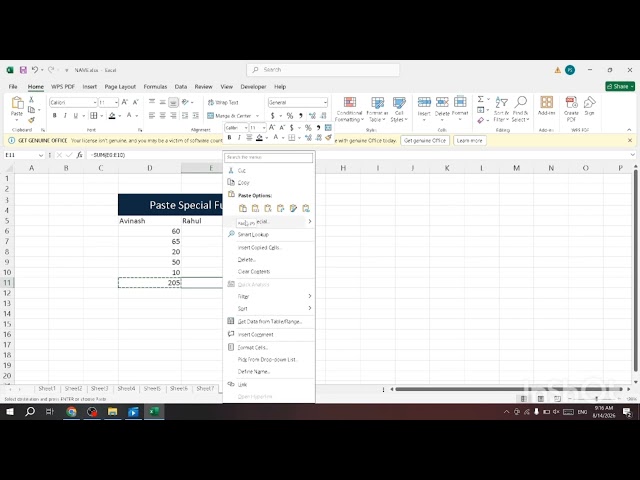Screen dimensions: 640x480
Task: Toggle Underline in the ribbon
Action: tap(76, 116)
